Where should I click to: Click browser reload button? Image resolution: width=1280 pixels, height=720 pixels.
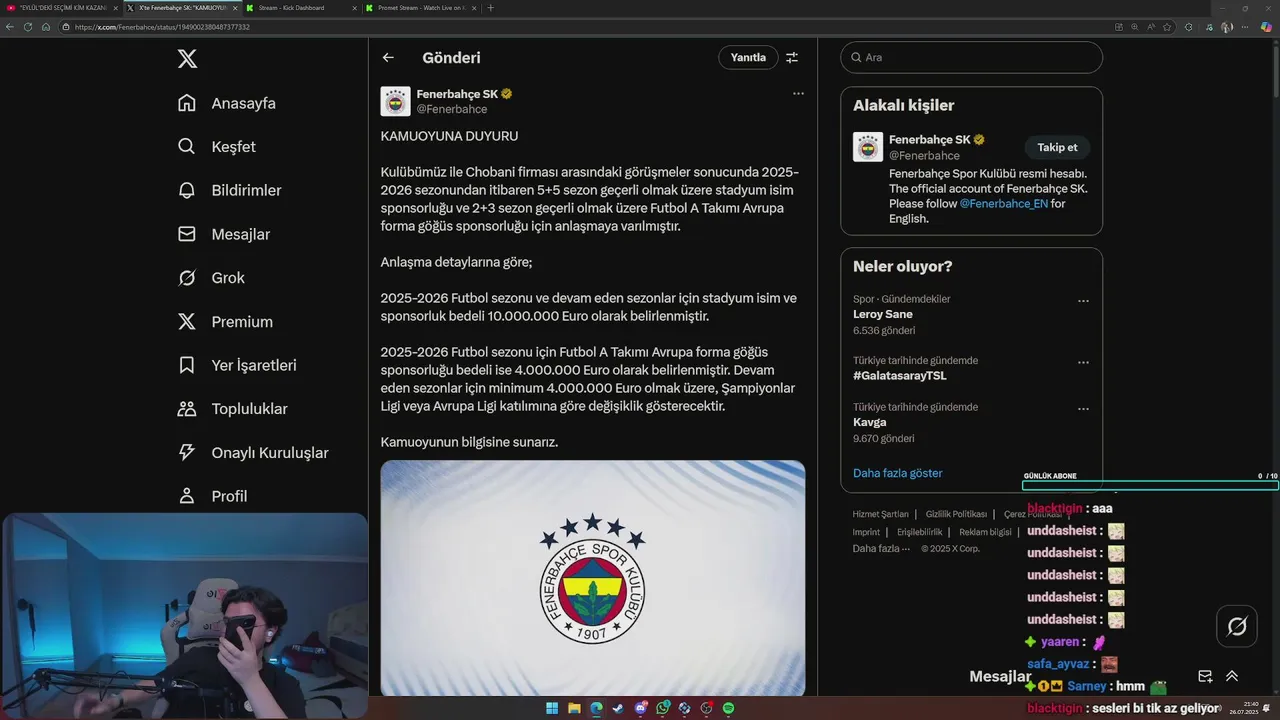pyautogui.click(x=28, y=27)
